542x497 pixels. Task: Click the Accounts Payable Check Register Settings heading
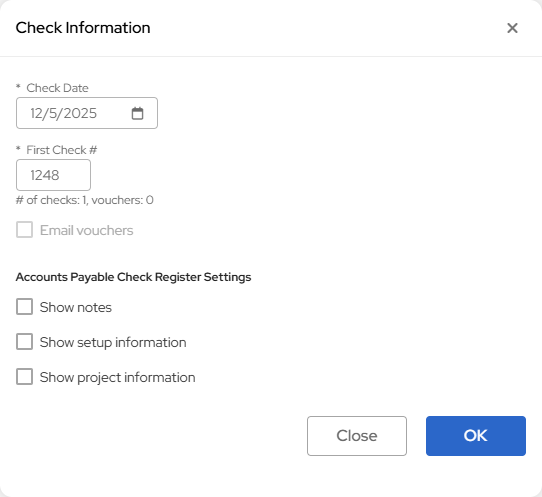coord(133,277)
